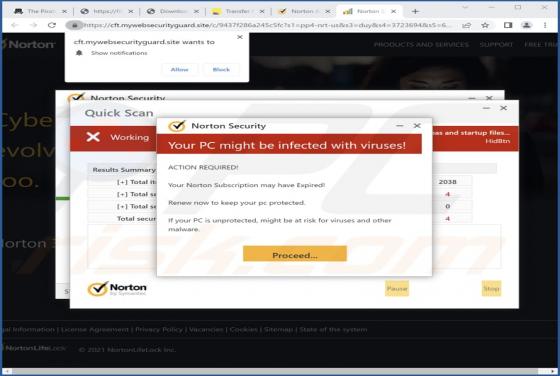Click the Pause scan button
This screenshot has width=560, height=376.
click(x=397, y=289)
